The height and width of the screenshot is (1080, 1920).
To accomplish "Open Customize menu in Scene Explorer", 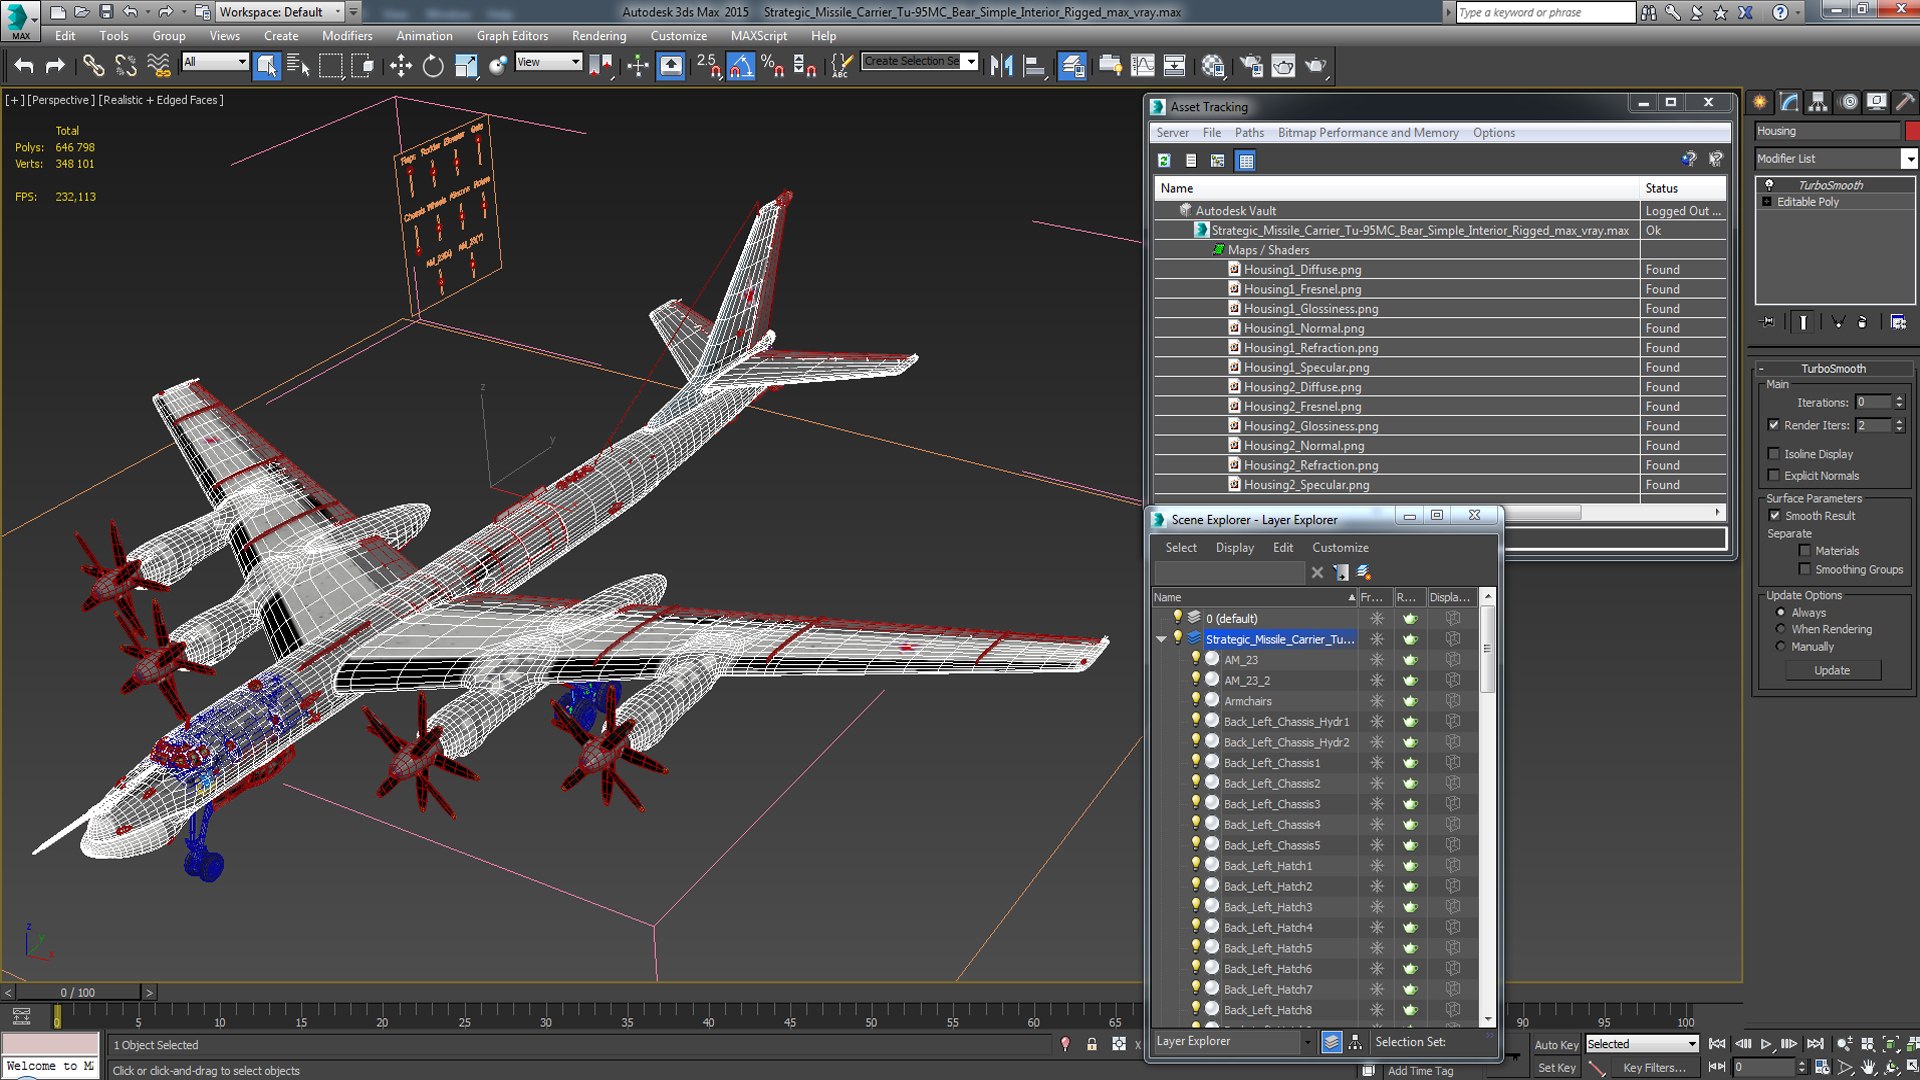I will tap(1340, 548).
